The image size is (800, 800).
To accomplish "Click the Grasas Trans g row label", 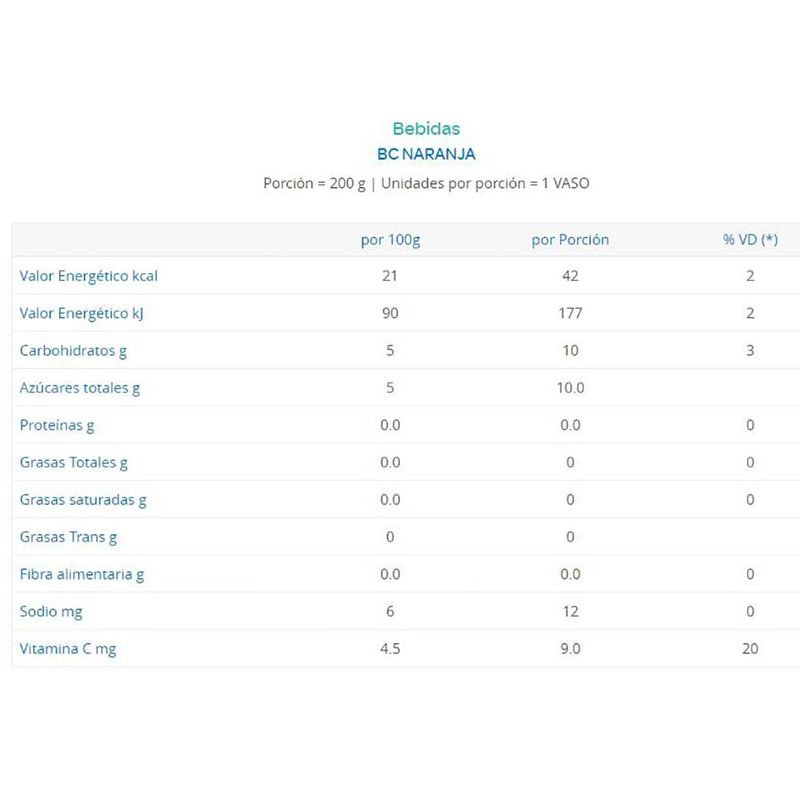I will (x=68, y=537).
